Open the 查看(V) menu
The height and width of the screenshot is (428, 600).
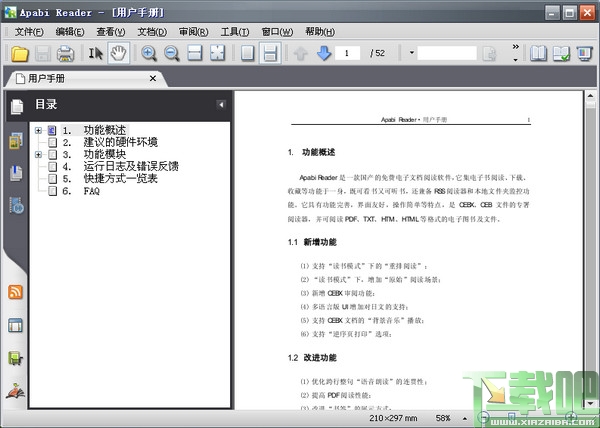[x=111, y=32]
